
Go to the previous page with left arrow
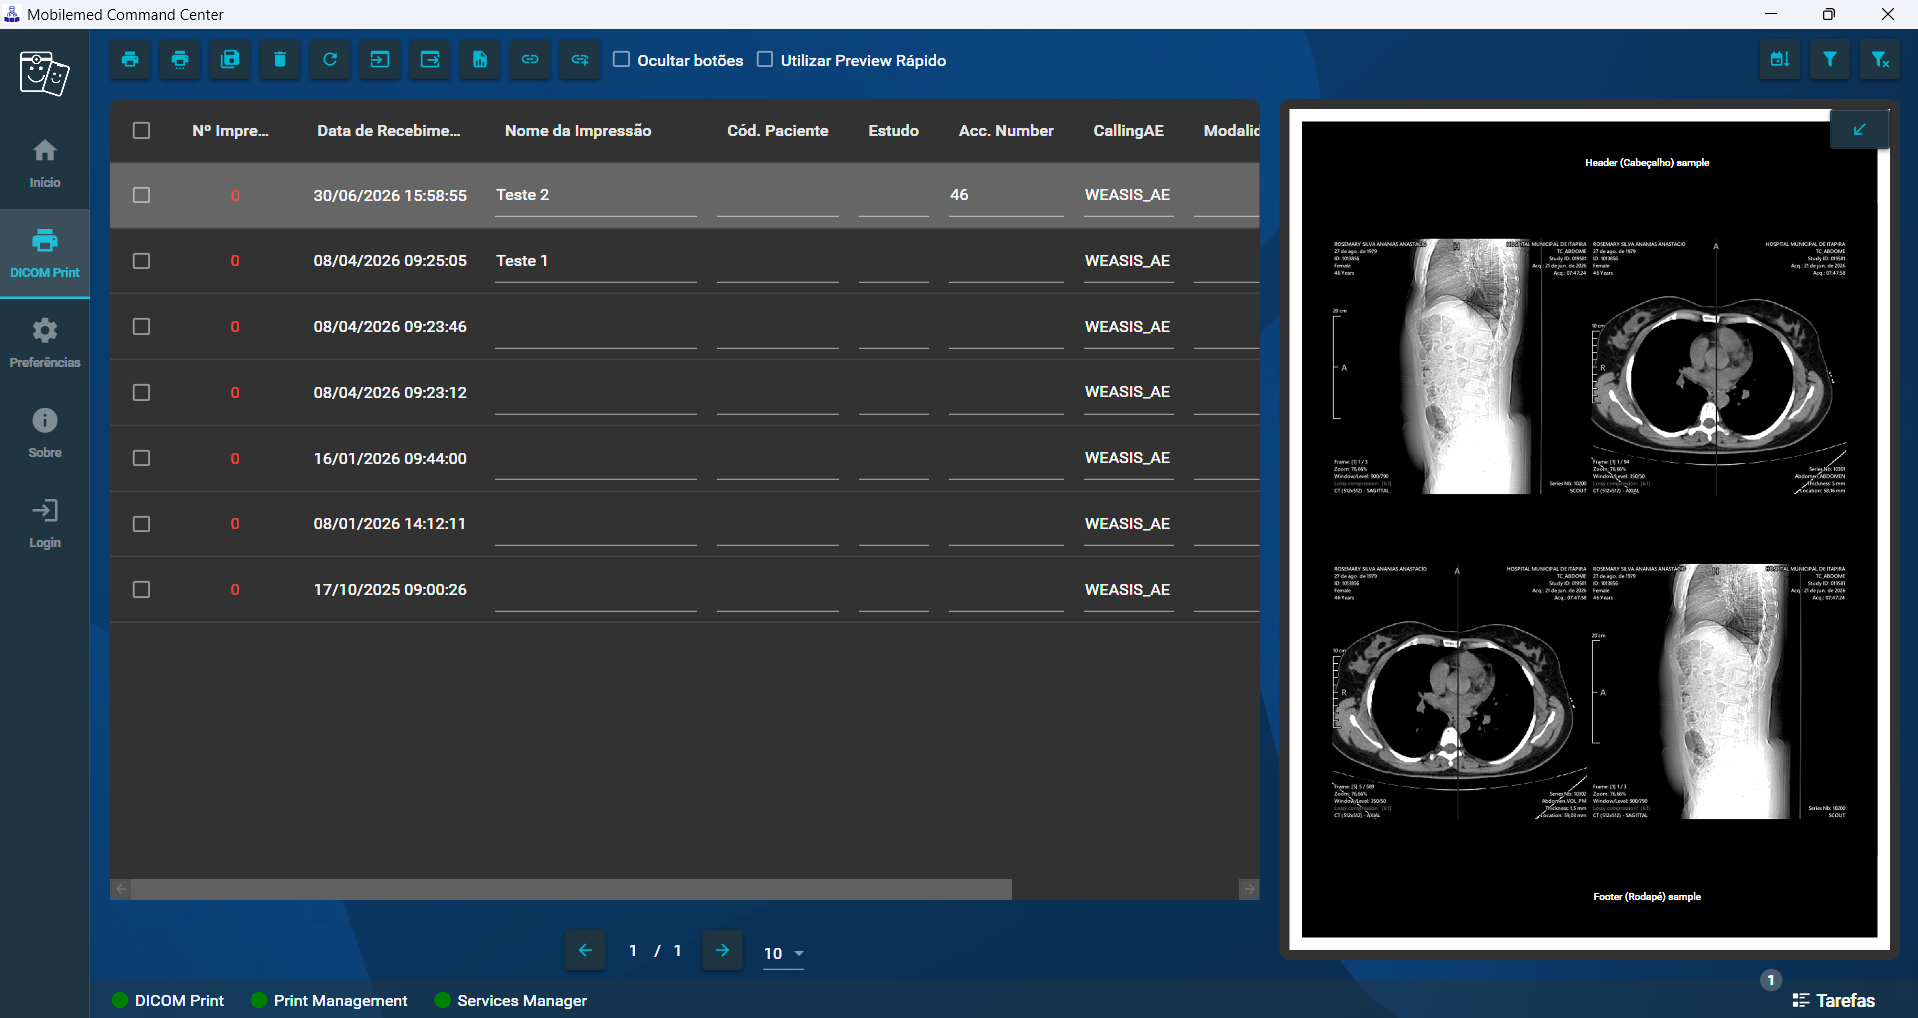click(x=585, y=950)
